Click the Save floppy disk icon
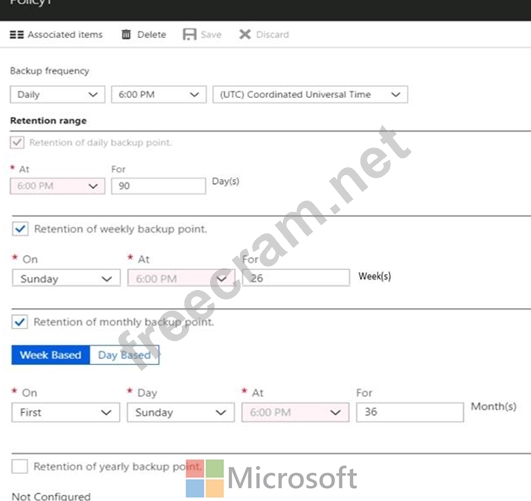This screenshot has width=531, height=501. (189, 34)
